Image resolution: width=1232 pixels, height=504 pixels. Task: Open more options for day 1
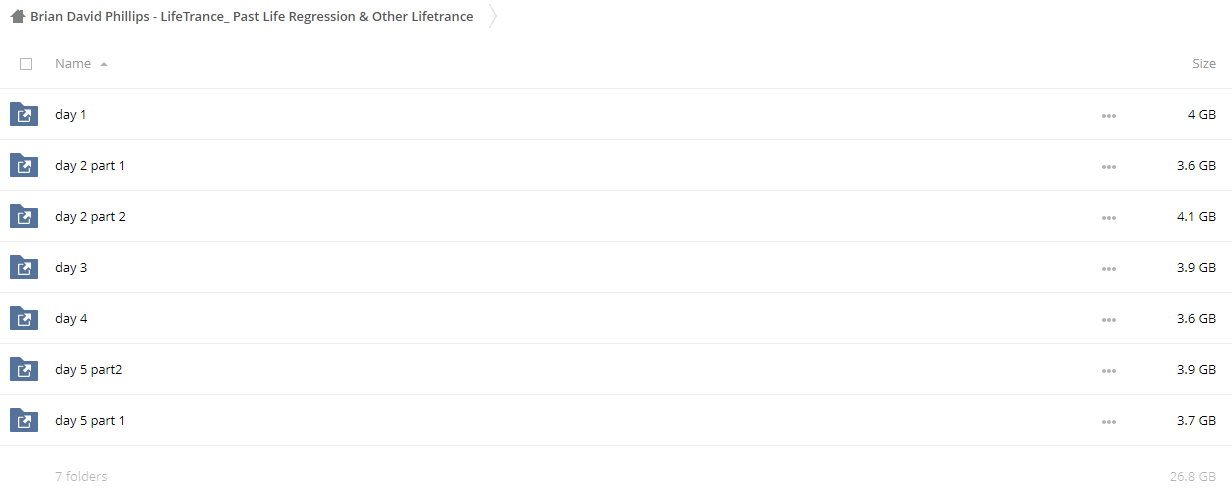[x=1108, y=116]
